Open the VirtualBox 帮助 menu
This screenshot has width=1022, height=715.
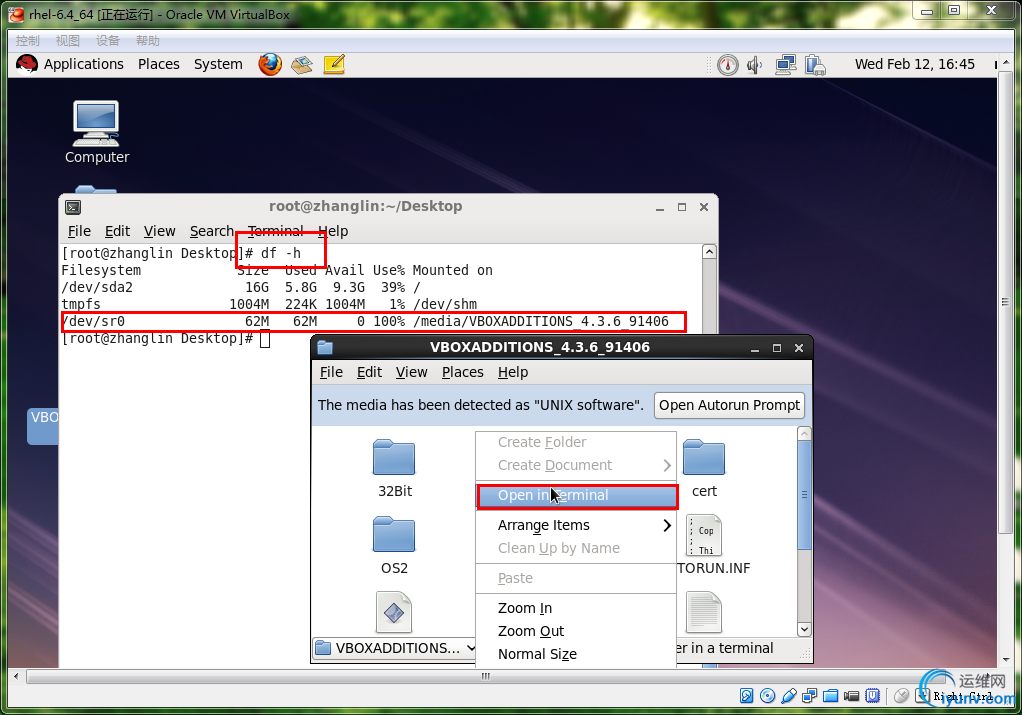pos(147,40)
